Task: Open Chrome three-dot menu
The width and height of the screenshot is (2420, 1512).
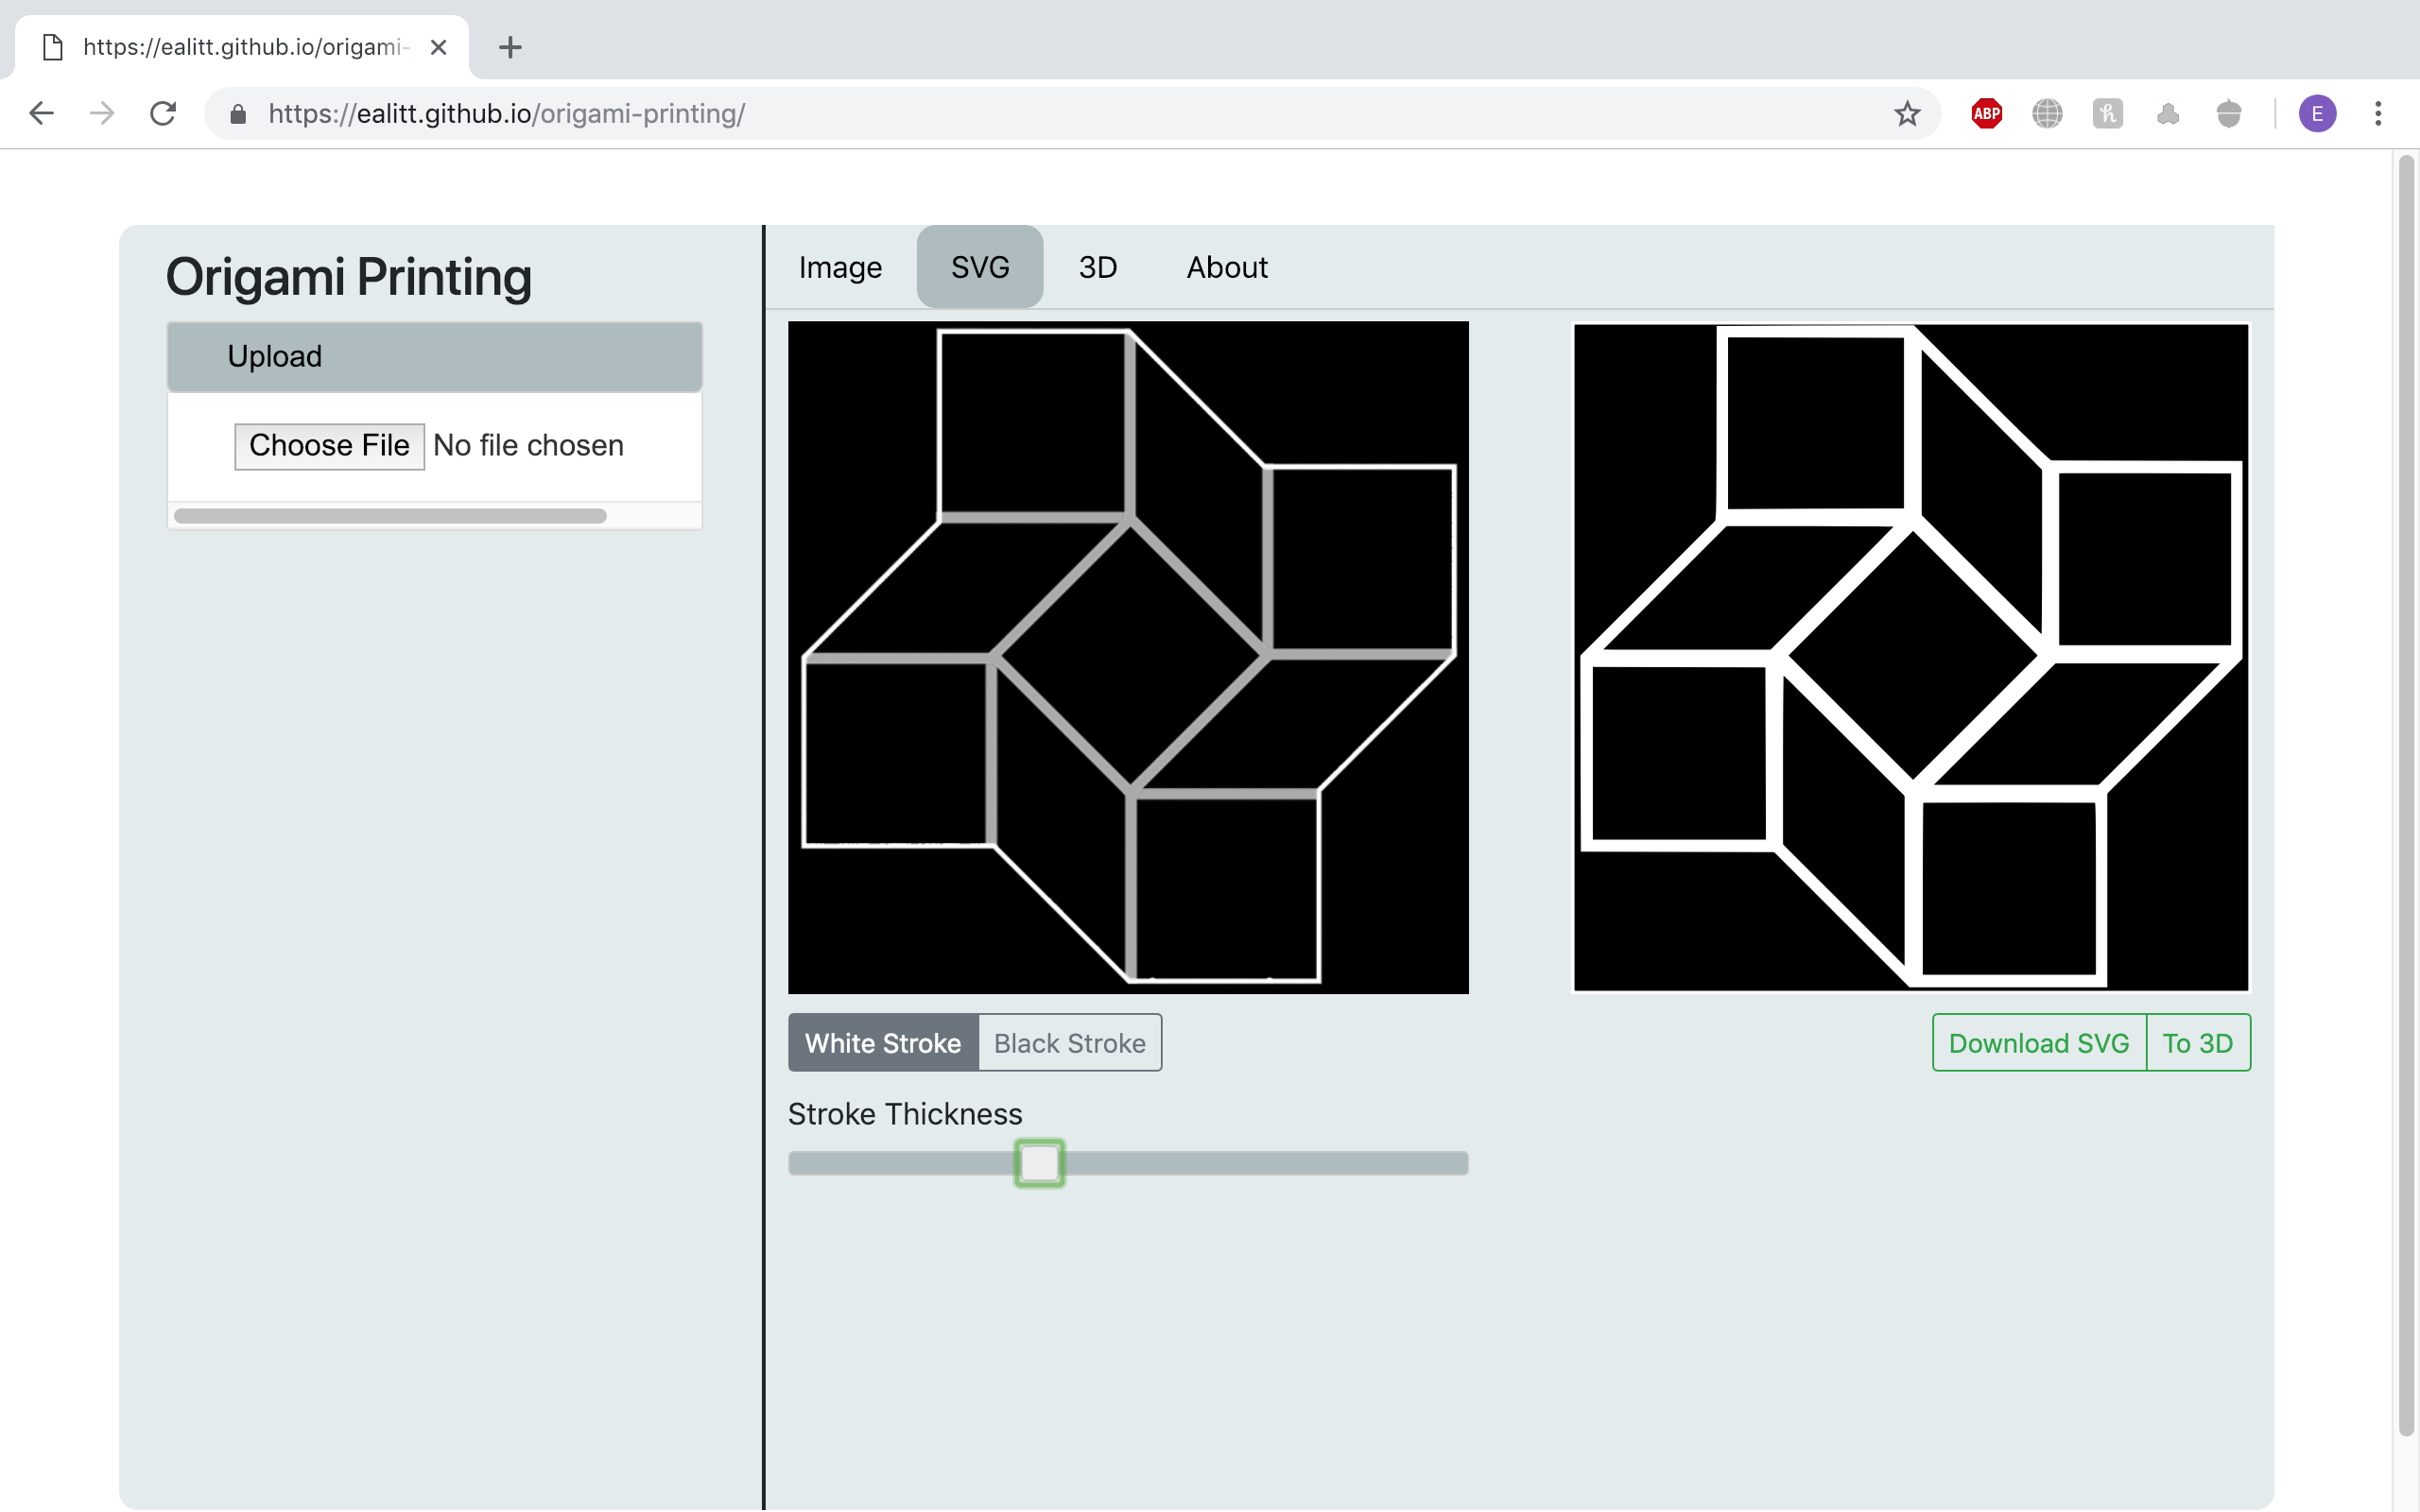Action: coord(2378,114)
